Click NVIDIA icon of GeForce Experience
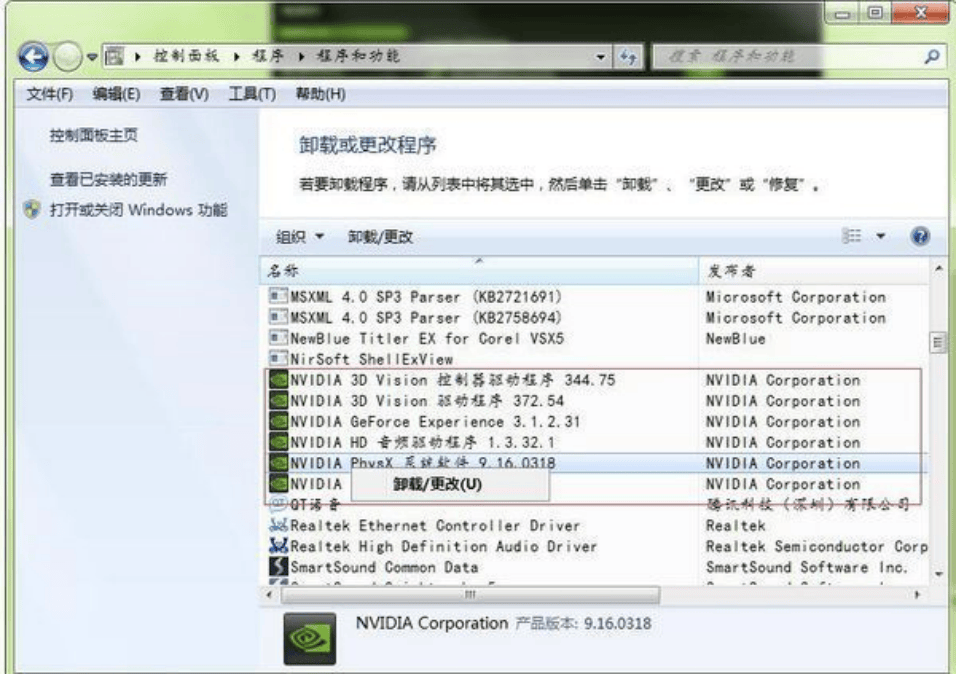 pos(278,422)
